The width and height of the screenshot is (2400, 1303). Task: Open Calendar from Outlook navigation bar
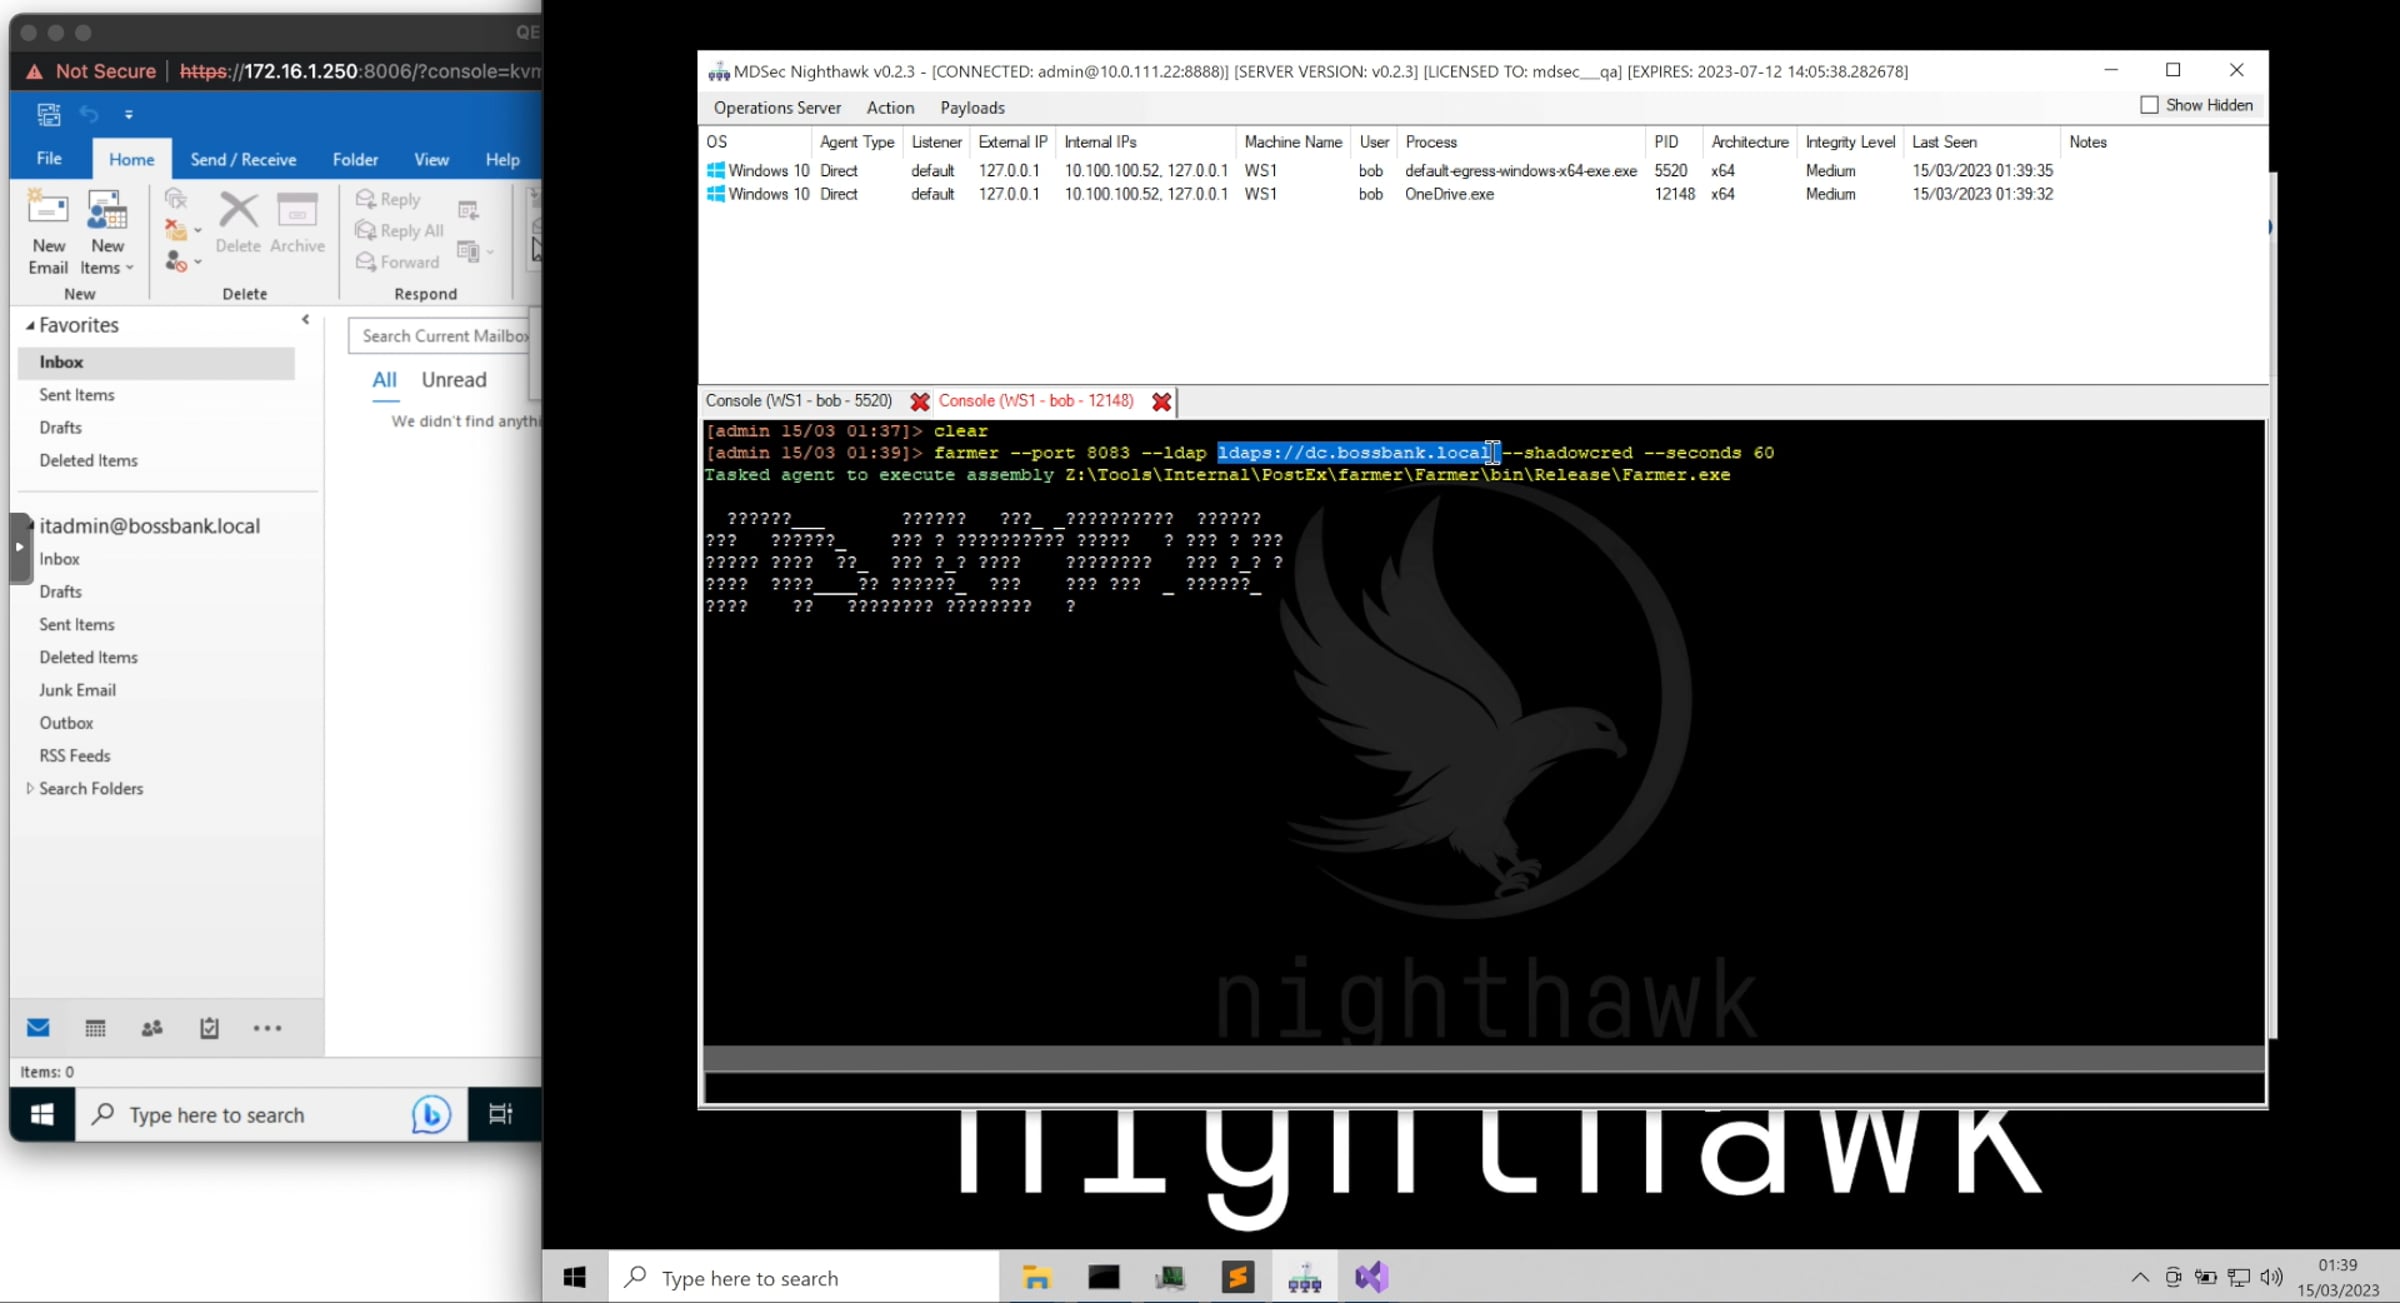tap(95, 1028)
